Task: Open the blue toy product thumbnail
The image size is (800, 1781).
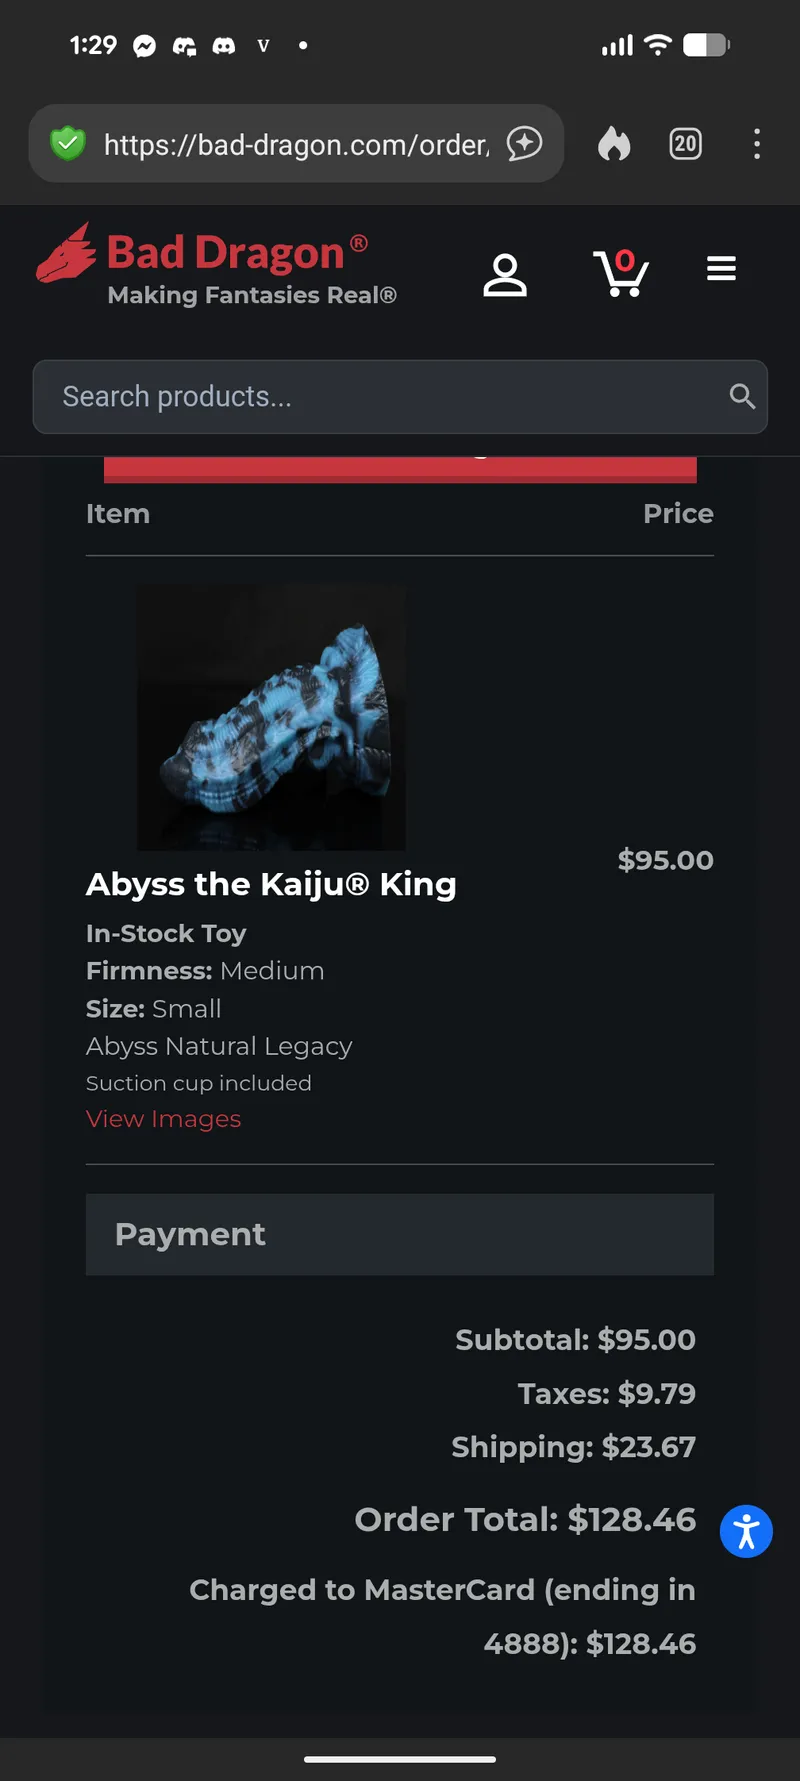Action: [x=271, y=717]
